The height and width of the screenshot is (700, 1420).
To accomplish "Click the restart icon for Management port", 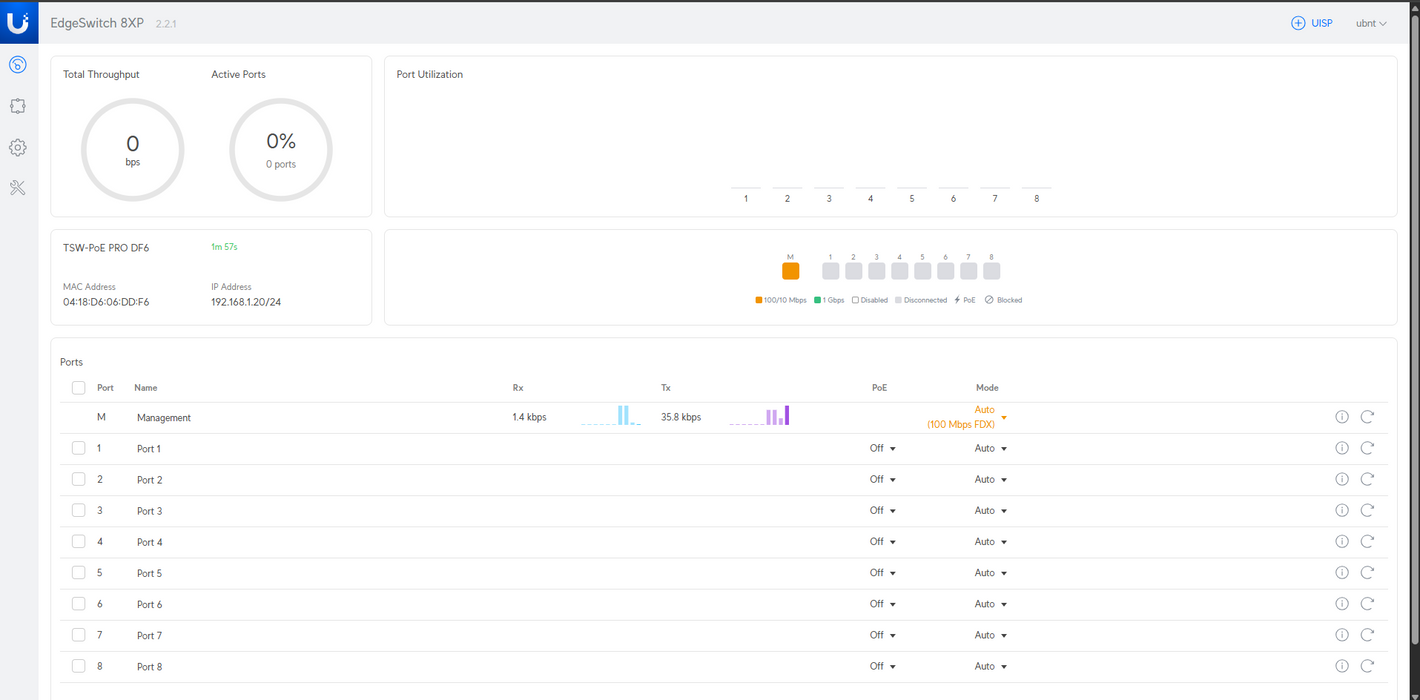I will [1367, 417].
